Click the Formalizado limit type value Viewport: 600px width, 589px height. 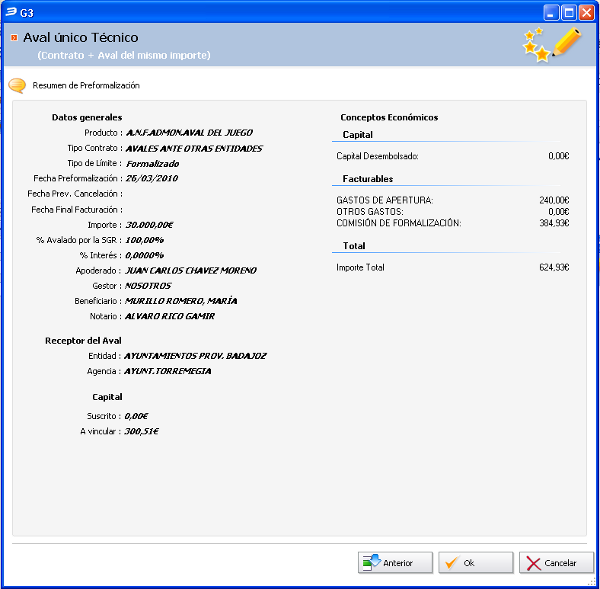click(x=152, y=164)
